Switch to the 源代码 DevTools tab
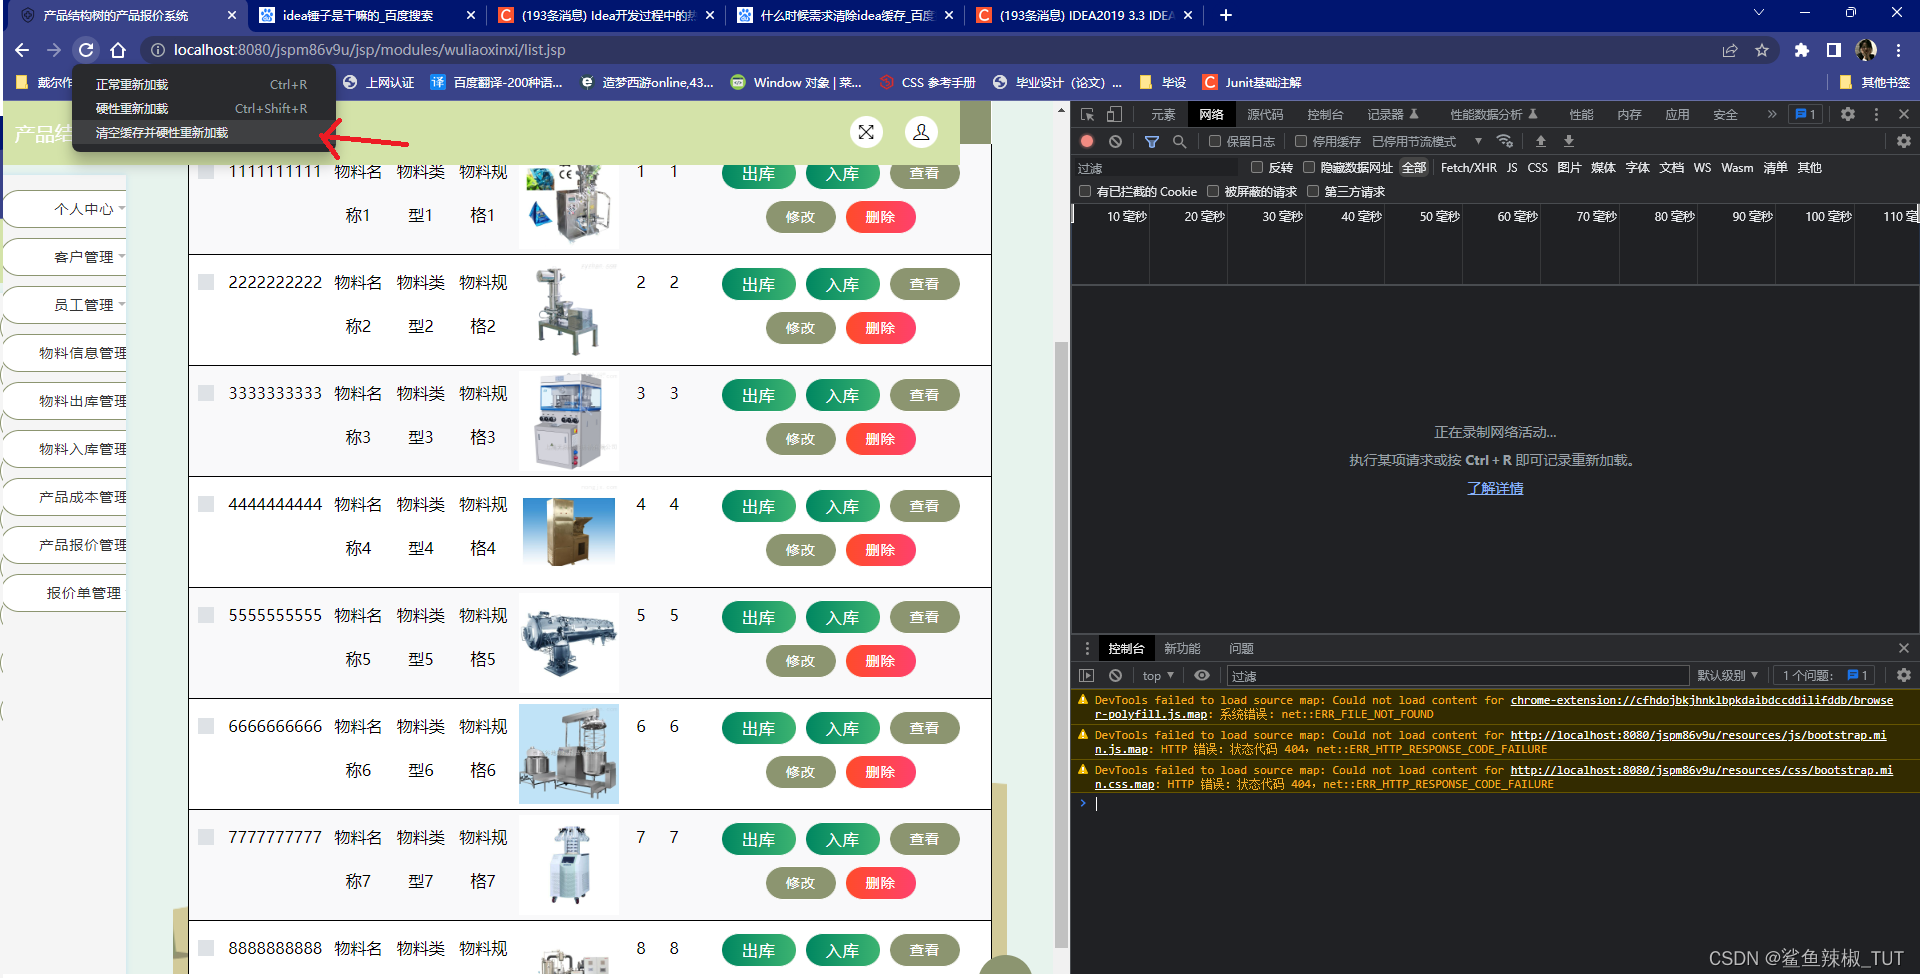 pyautogui.click(x=1265, y=115)
